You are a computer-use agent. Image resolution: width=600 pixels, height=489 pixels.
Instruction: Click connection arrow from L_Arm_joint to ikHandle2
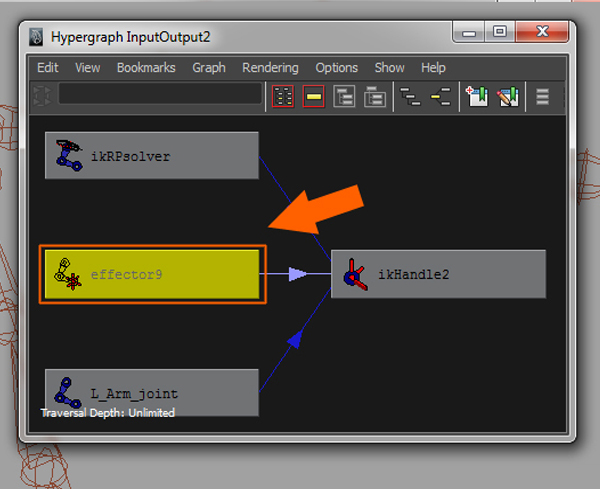[295, 339]
